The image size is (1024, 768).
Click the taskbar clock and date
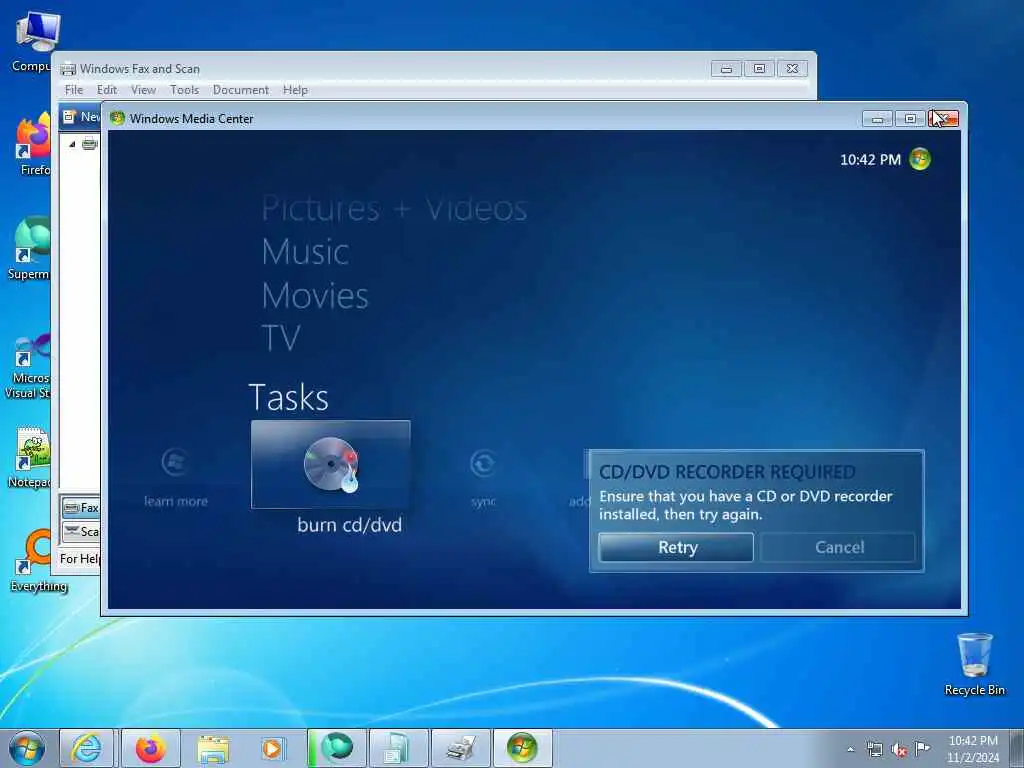point(973,749)
